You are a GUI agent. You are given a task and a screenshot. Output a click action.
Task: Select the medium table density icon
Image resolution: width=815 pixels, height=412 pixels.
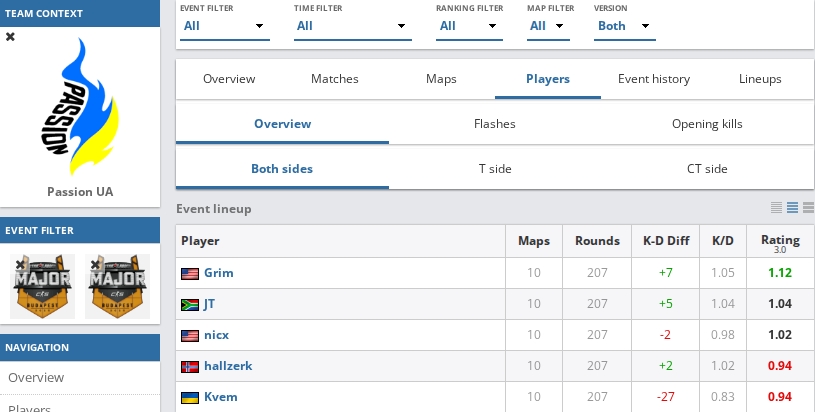(x=792, y=208)
